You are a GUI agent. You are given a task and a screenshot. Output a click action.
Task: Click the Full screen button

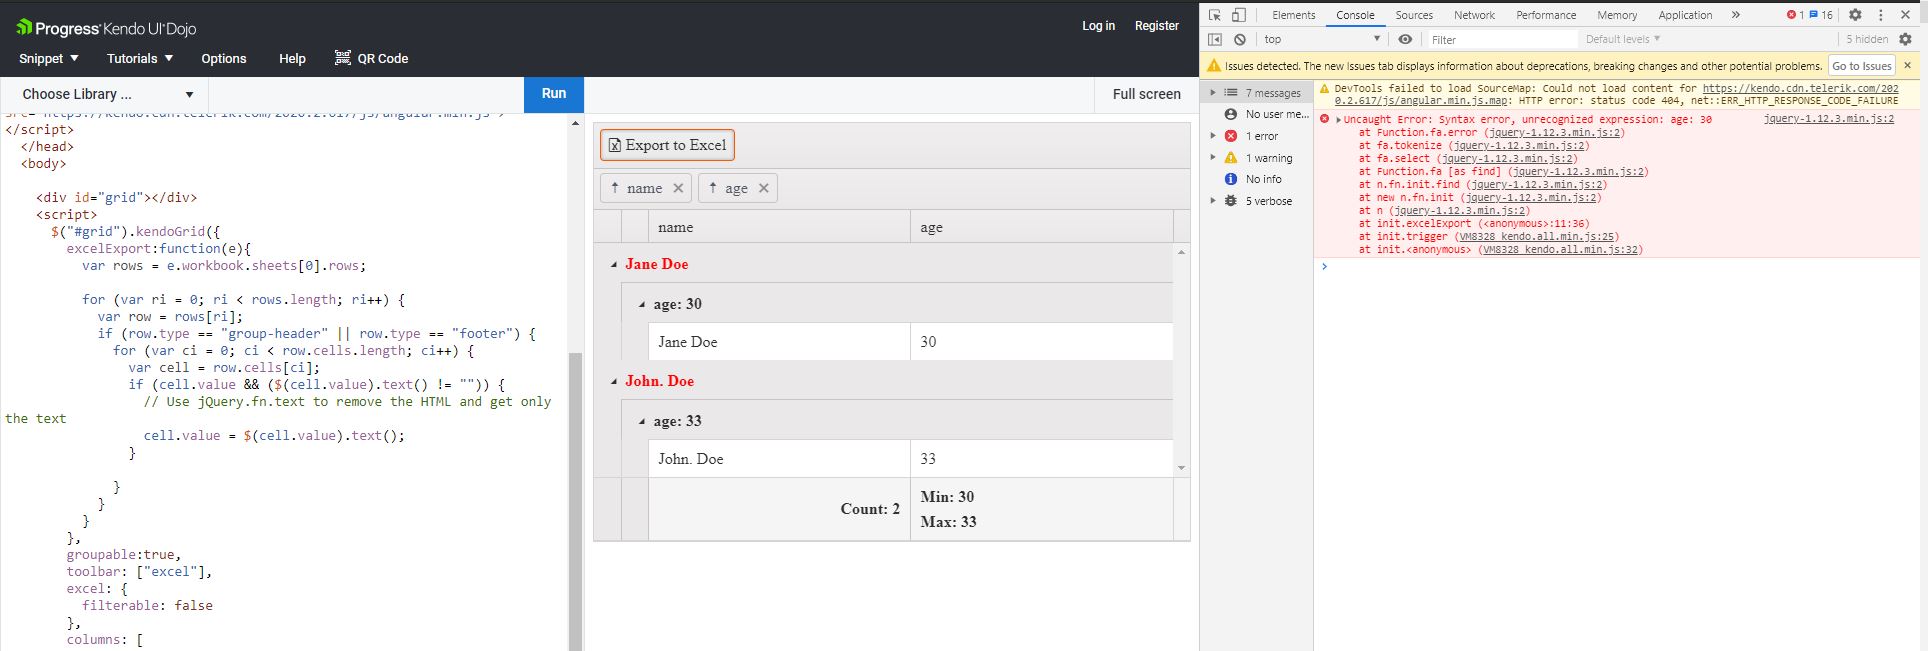pyautogui.click(x=1146, y=94)
